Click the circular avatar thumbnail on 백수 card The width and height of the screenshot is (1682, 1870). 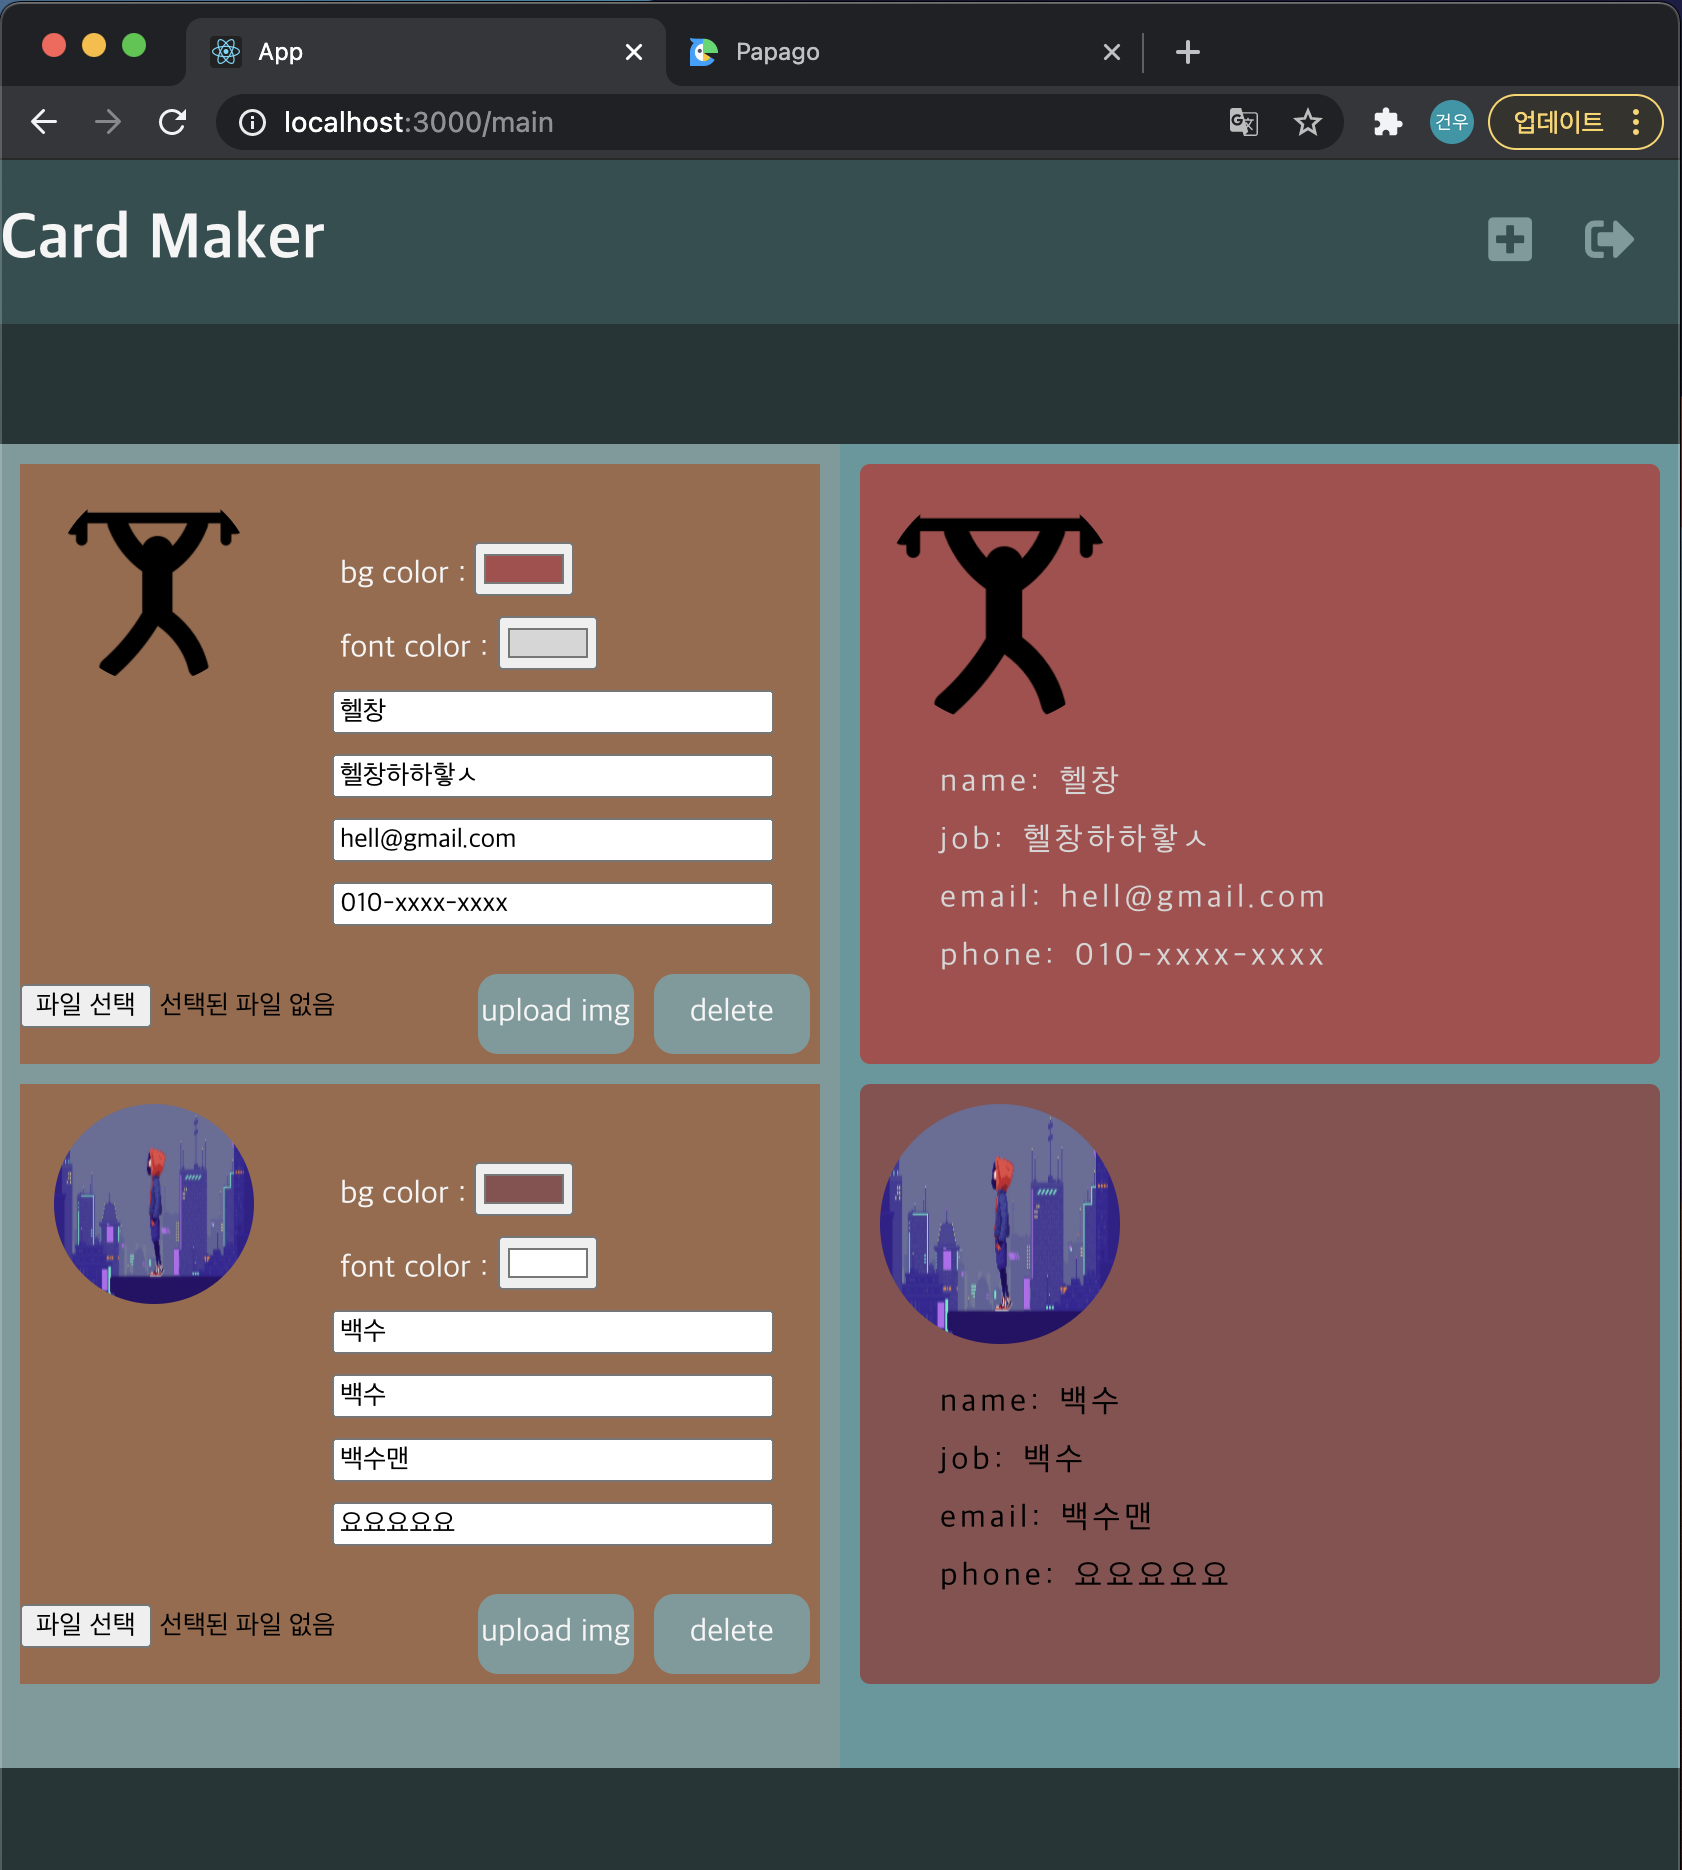click(x=155, y=1204)
